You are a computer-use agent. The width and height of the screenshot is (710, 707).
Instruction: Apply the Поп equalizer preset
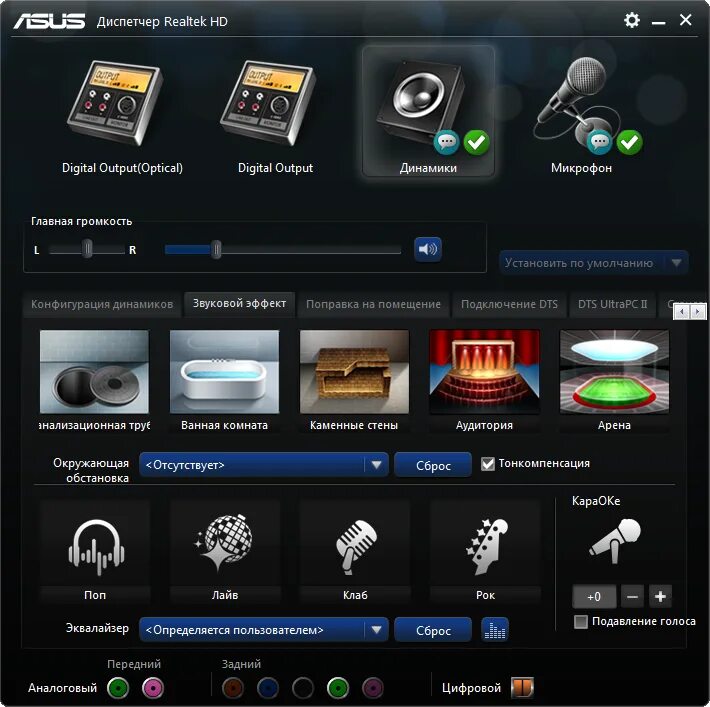95,551
